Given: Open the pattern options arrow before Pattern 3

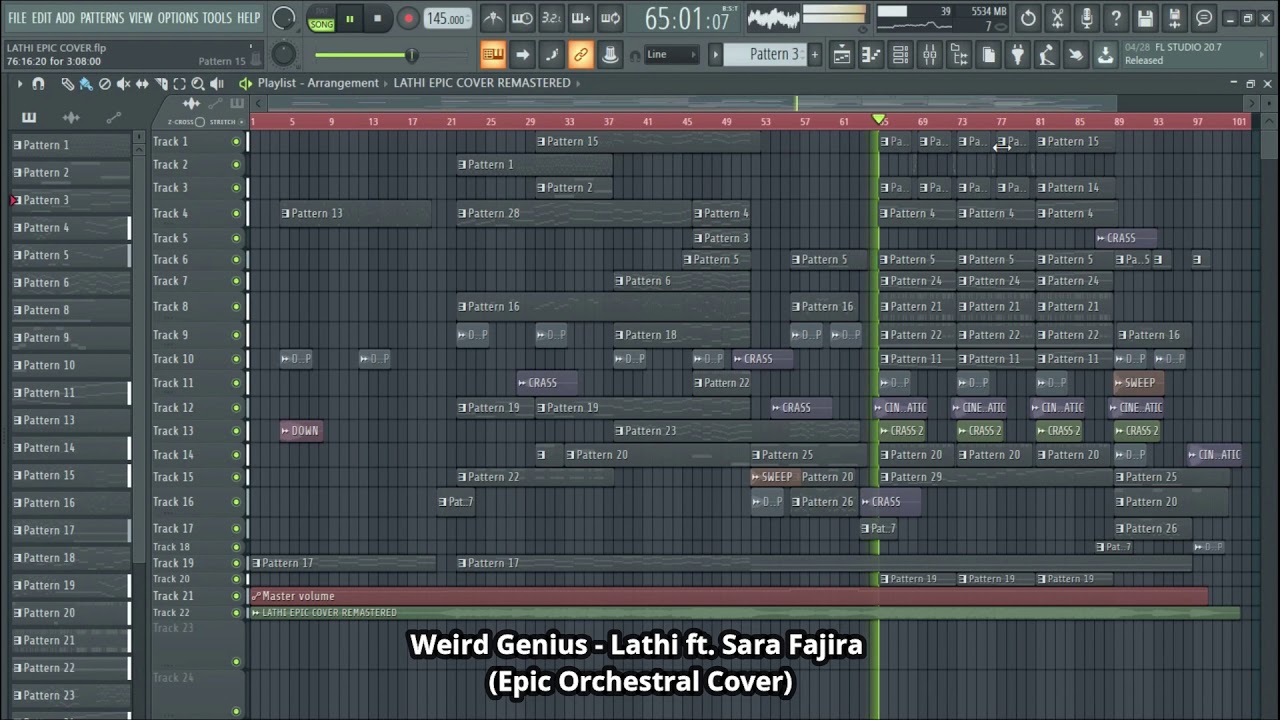Looking at the screenshot, I should click(x=716, y=54).
